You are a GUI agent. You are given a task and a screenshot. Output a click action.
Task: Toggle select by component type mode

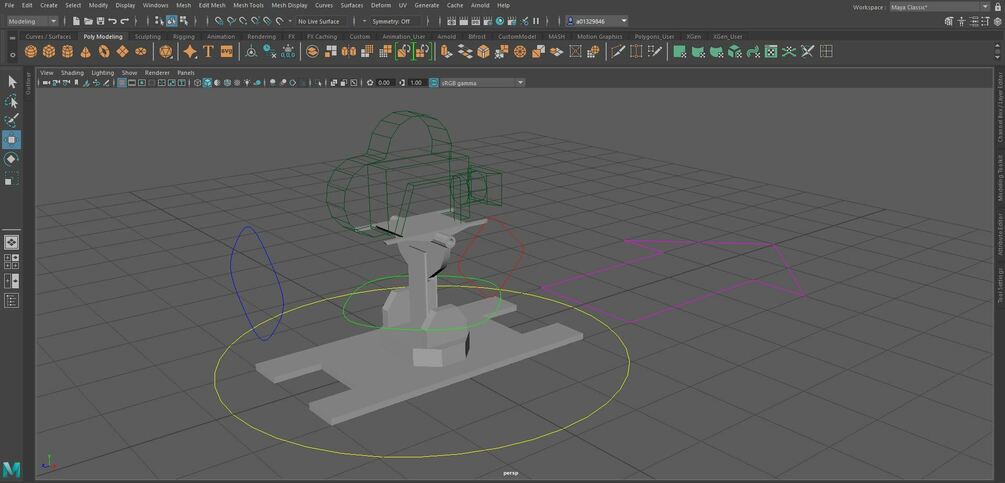[184, 21]
